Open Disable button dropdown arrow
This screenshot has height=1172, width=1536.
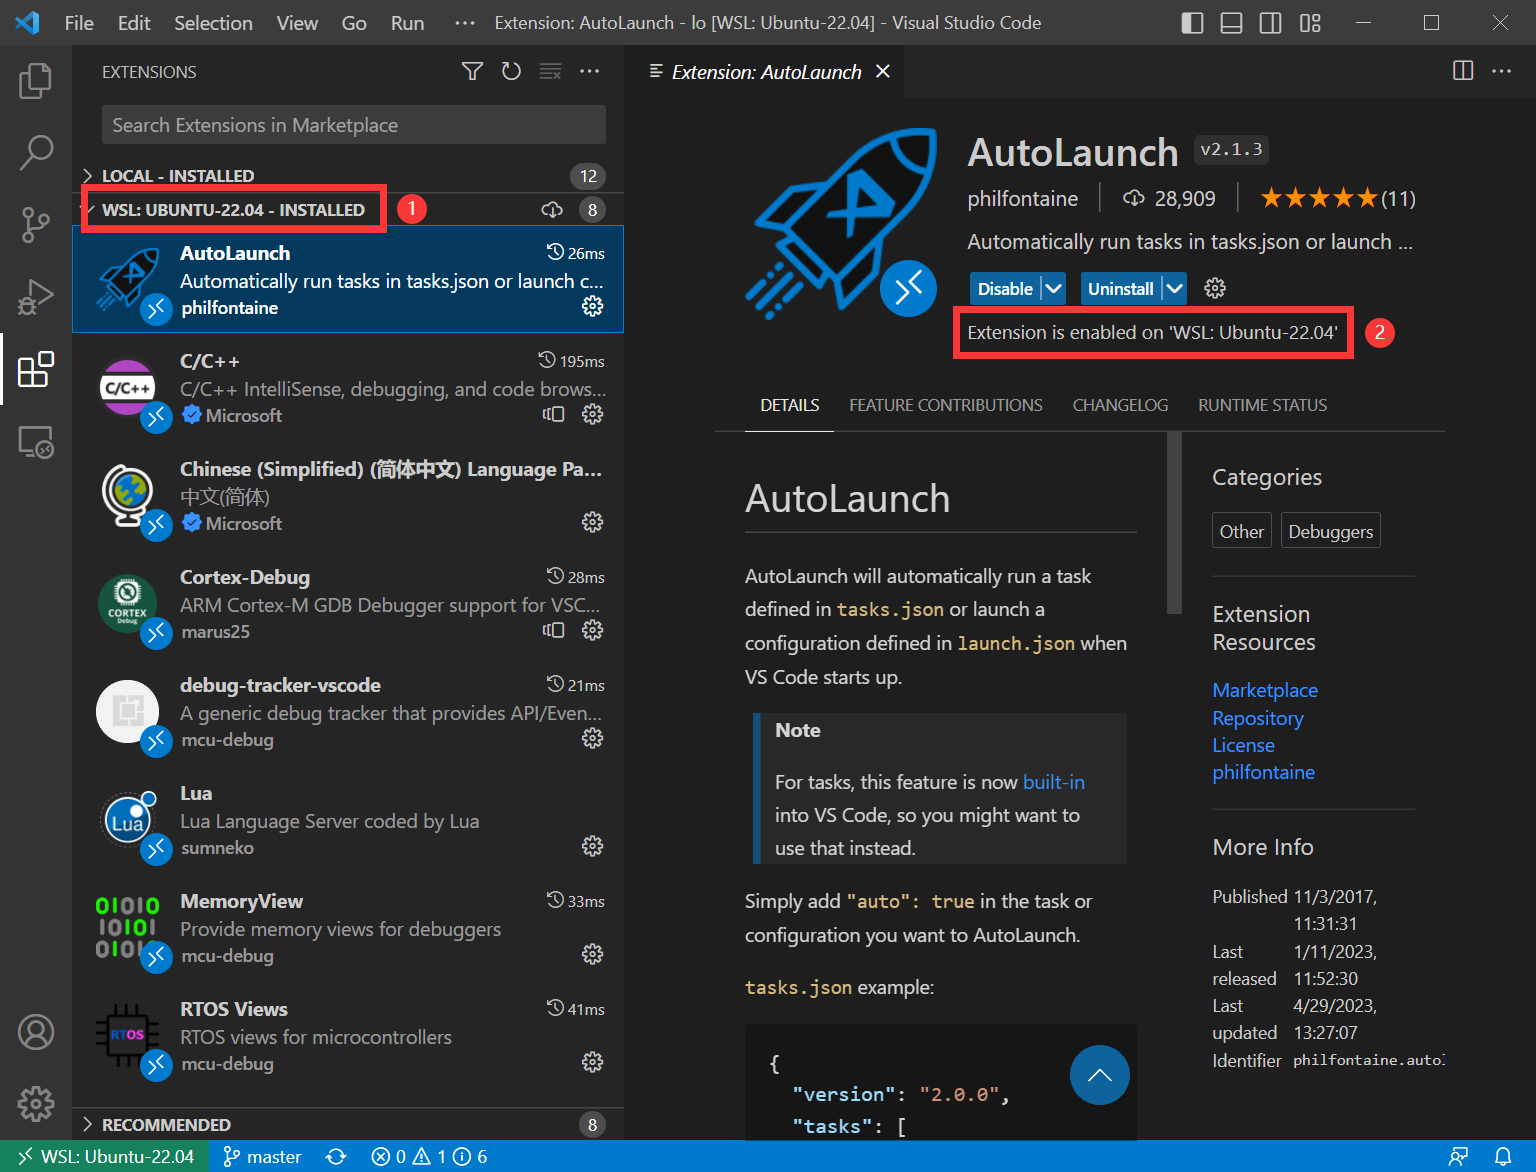pos(1053,289)
